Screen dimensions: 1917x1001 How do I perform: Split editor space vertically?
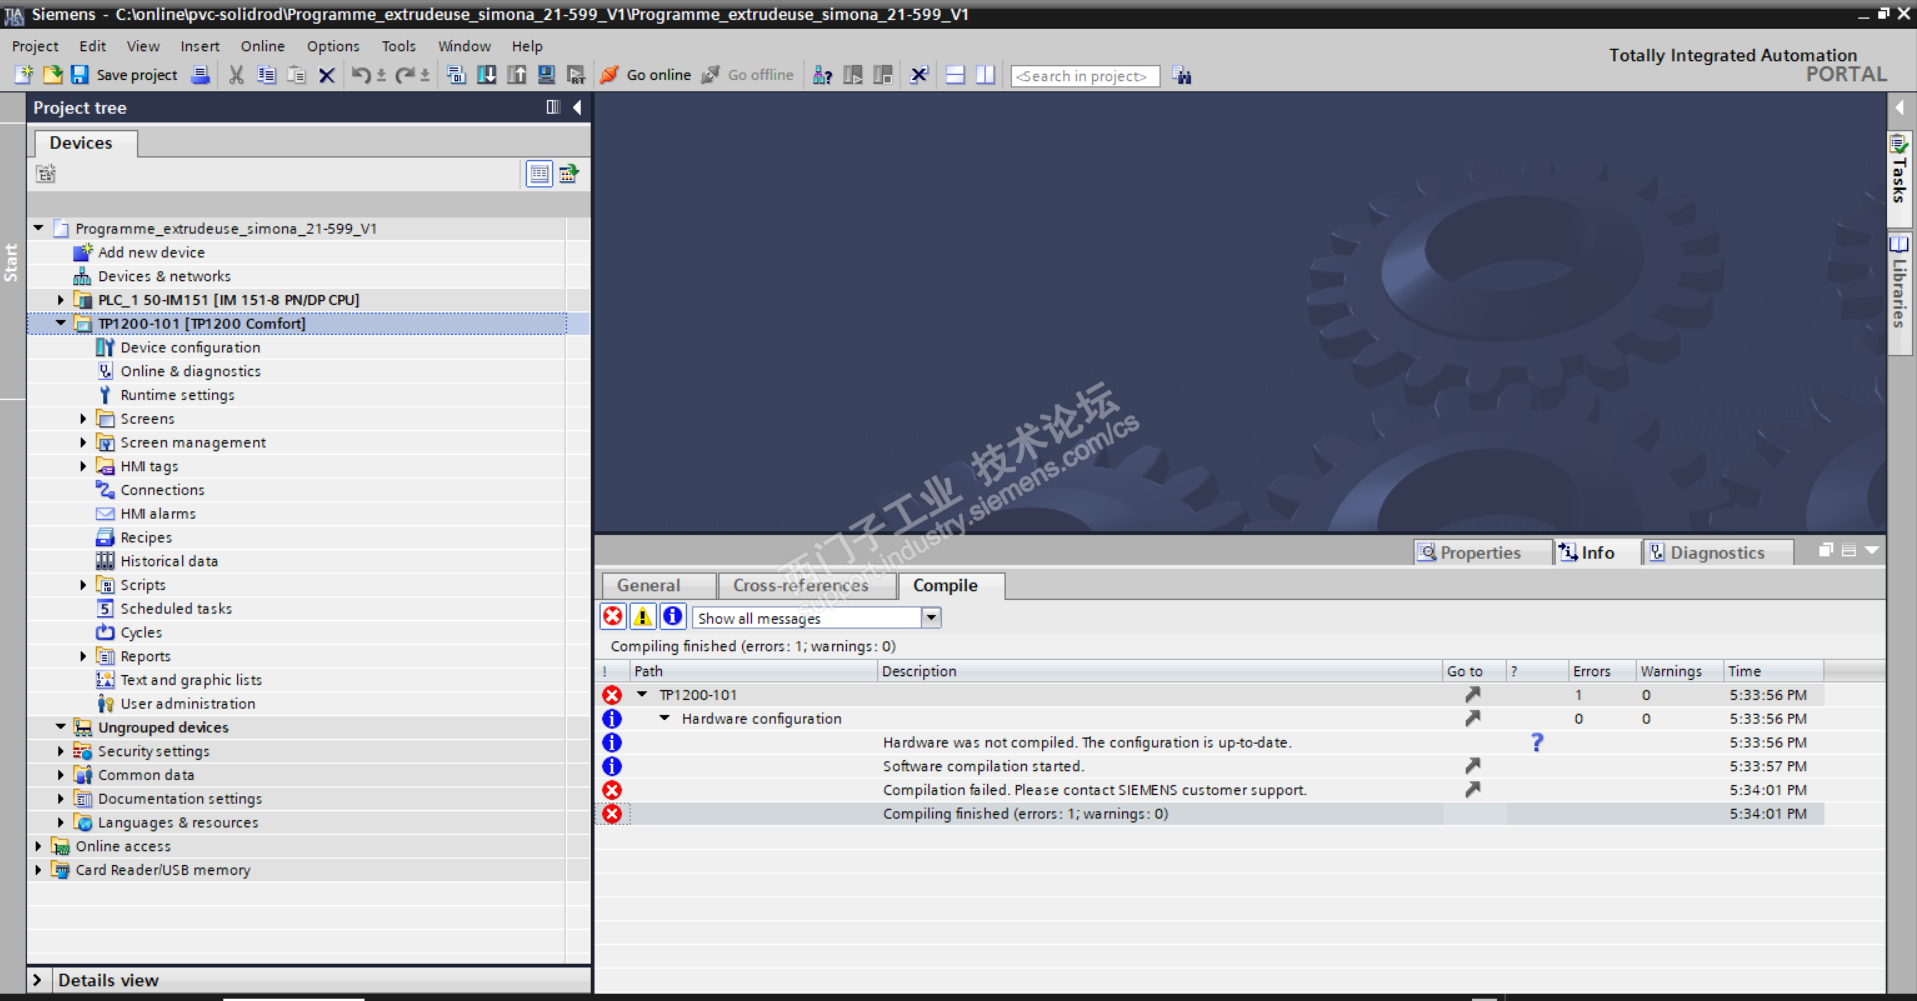pyautogui.click(x=985, y=75)
